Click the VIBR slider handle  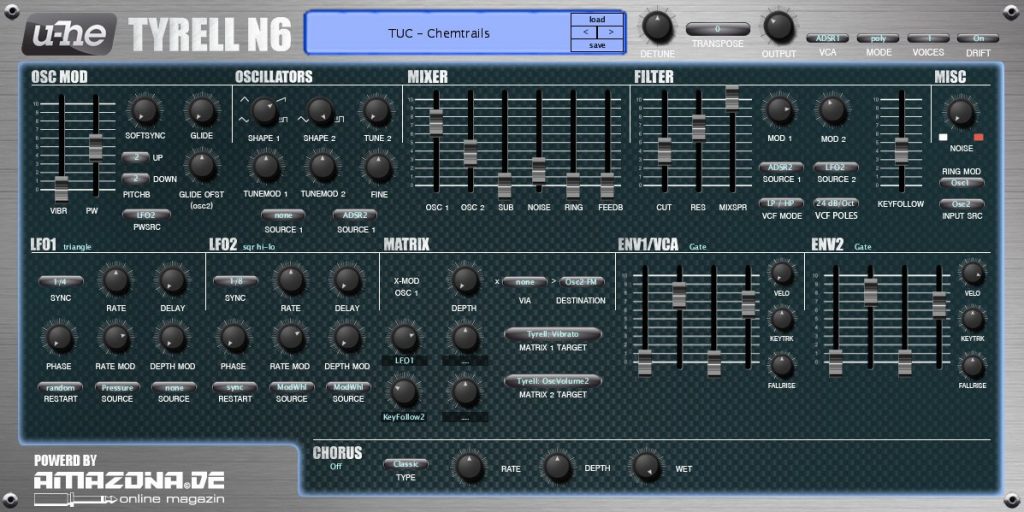61,188
